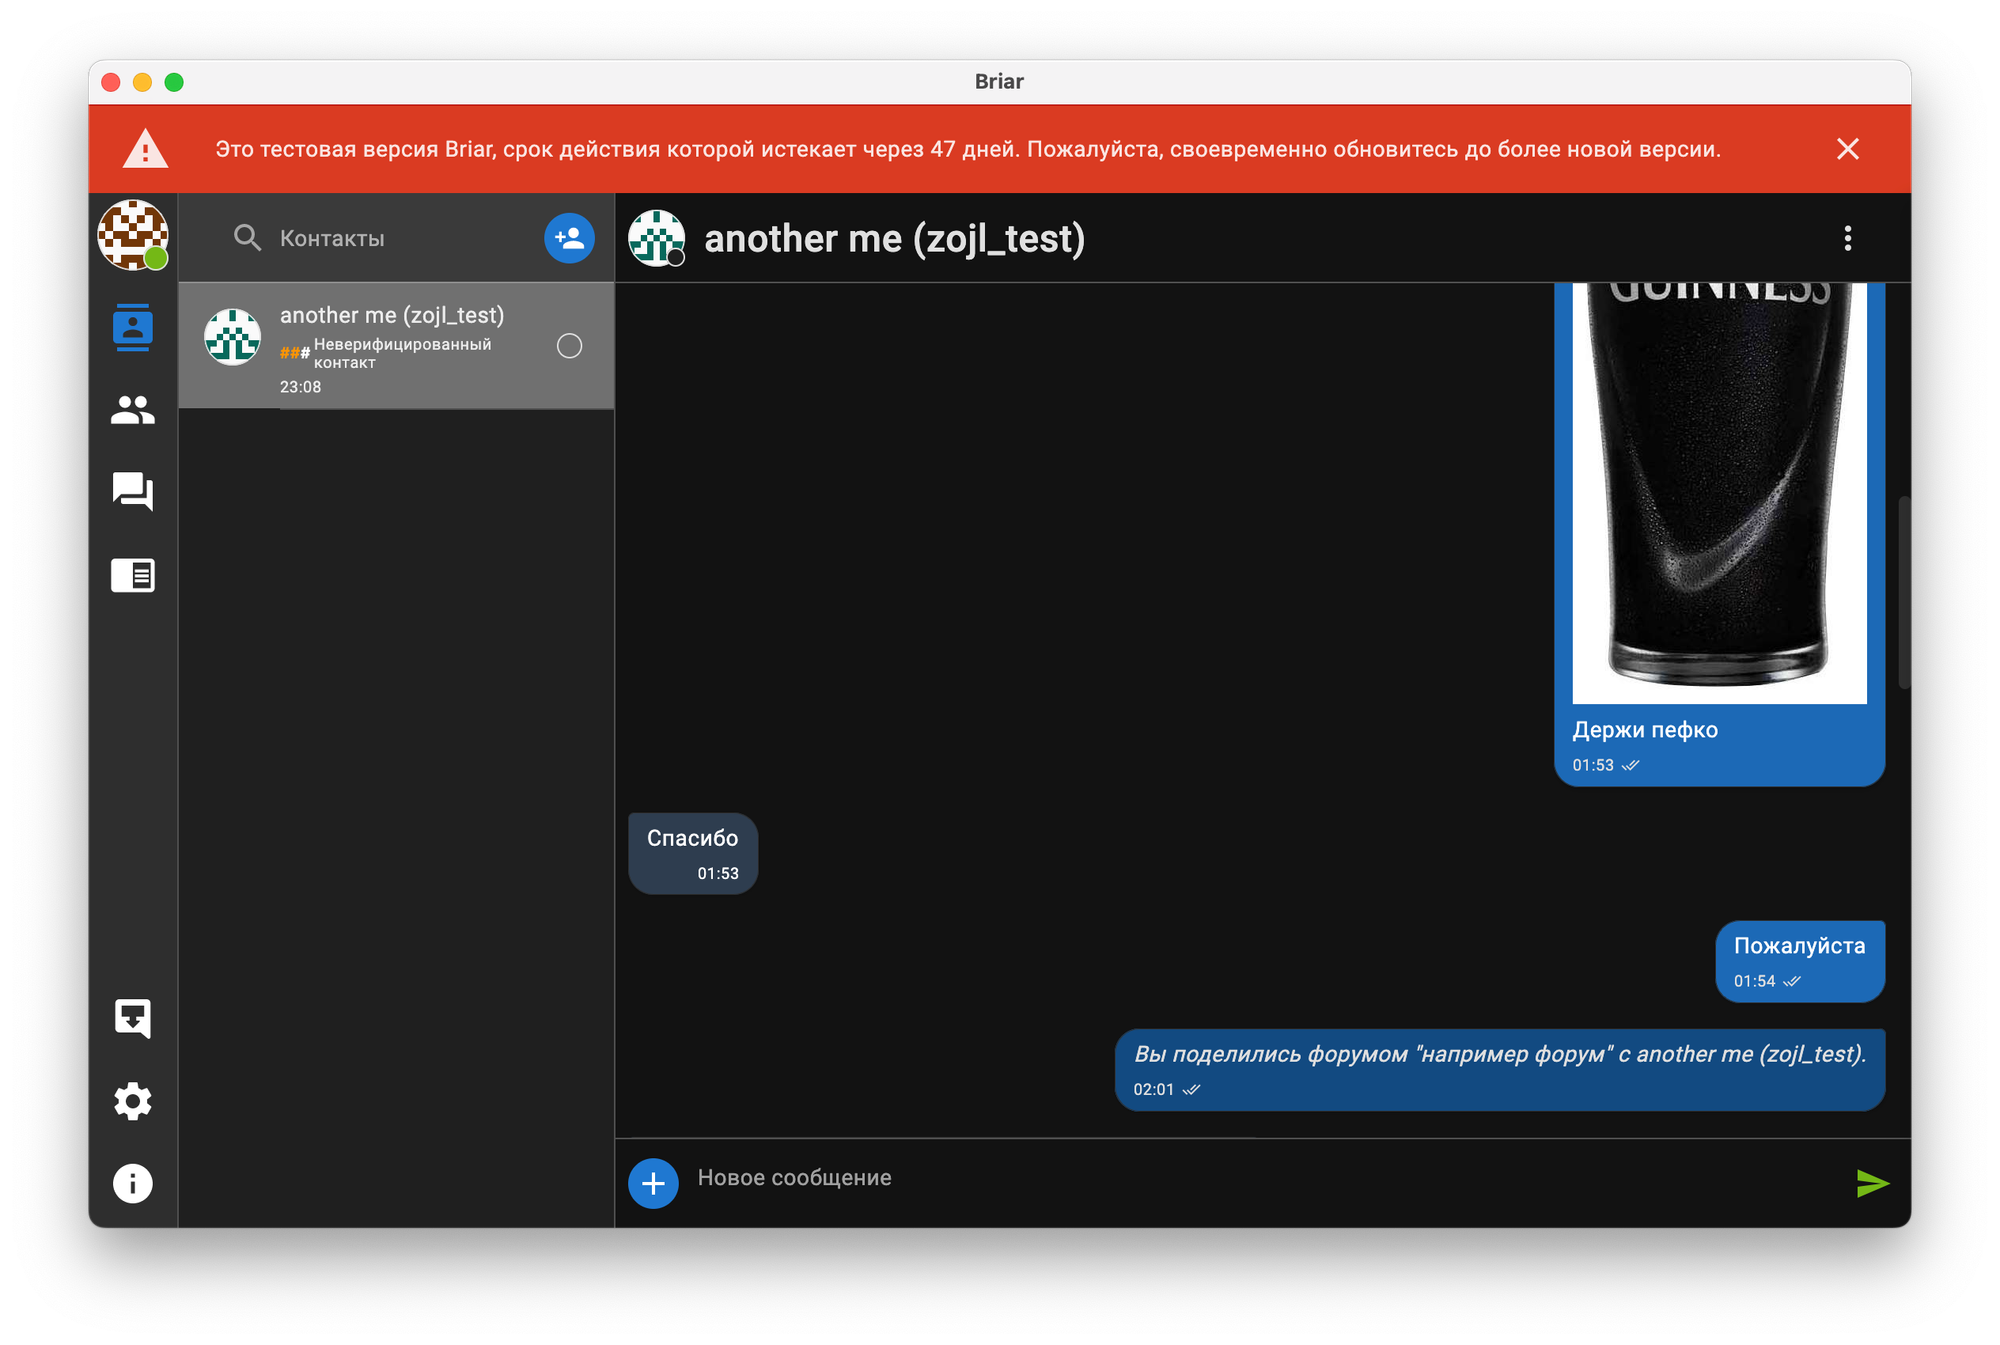The height and width of the screenshot is (1345, 2000).
Task: Click the contact's connection status circle
Action: (x=569, y=346)
